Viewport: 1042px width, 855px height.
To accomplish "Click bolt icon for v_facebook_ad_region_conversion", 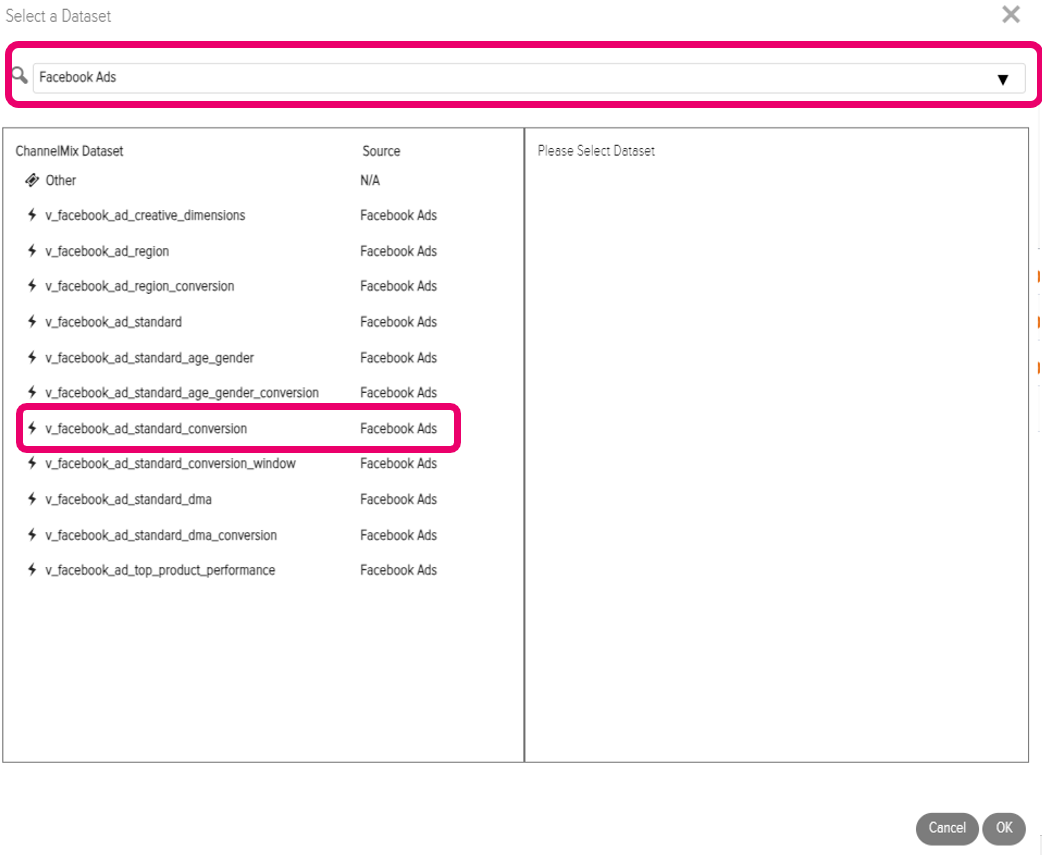I will point(31,286).
